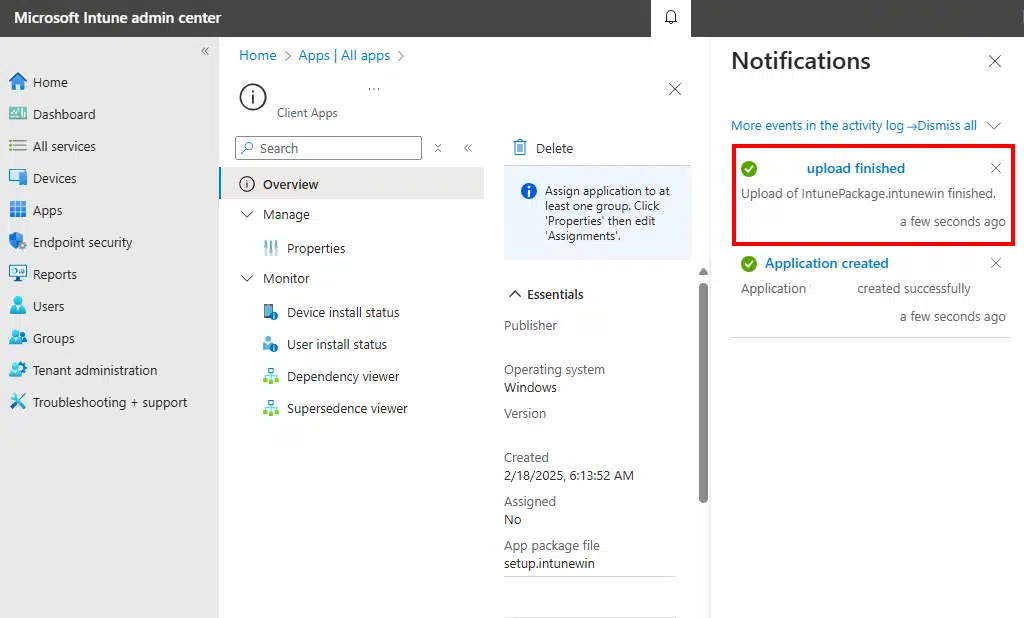Select the Overview menu item

click(x=290, y=184)
